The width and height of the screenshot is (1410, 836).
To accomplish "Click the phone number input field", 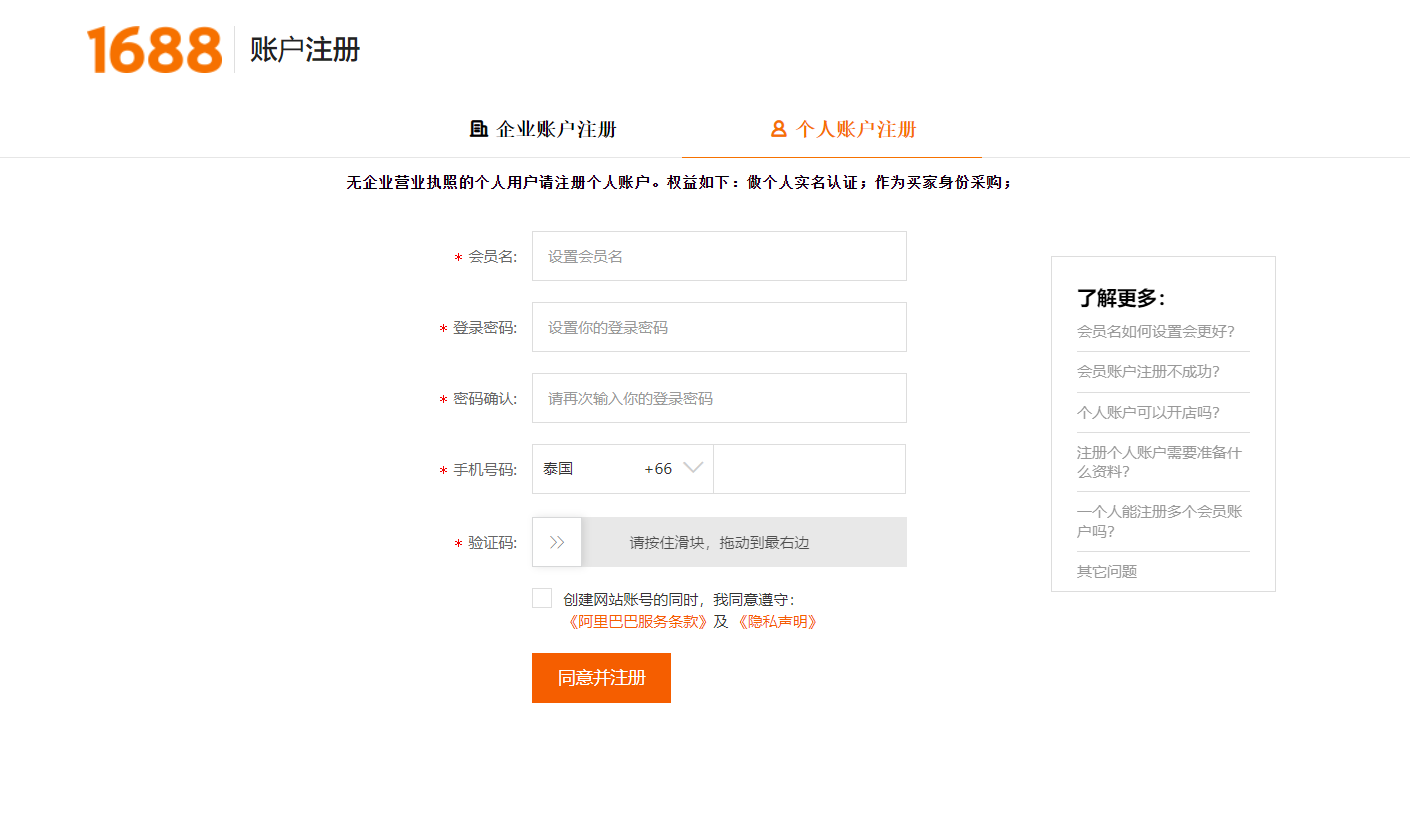I will [x=809, y=469].
